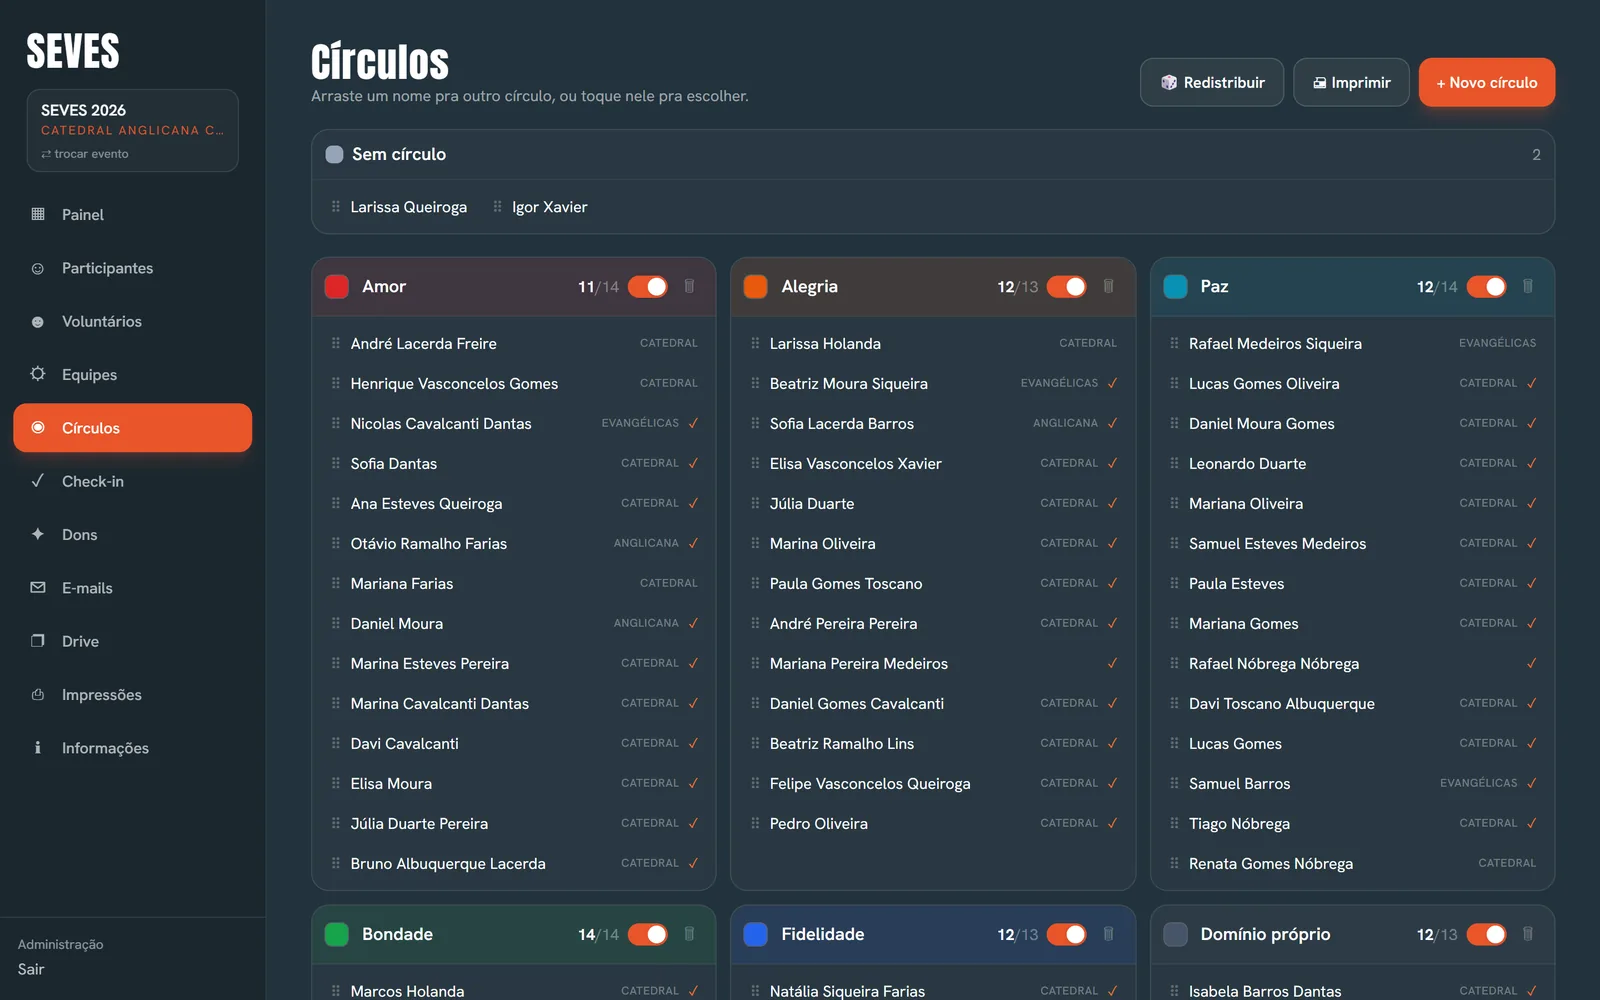Screen dimensions: 1600x1000
Task: Grab the drag handle for Rafael Medeiros Siqueira
Action: coord(1174,343)
